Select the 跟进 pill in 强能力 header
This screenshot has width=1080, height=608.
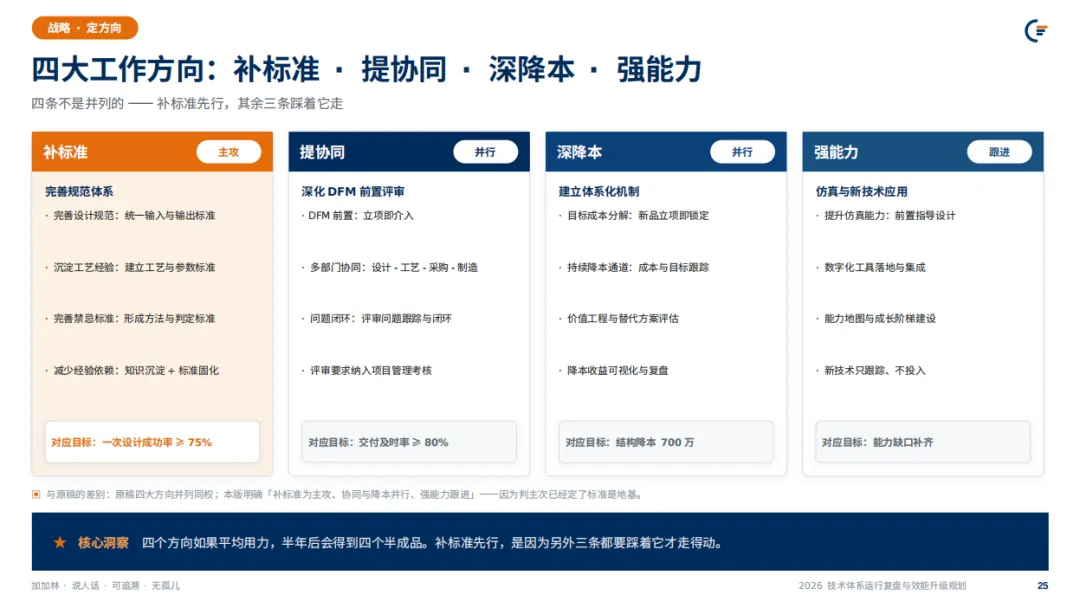pyautogui.click(x=999, y=152)
